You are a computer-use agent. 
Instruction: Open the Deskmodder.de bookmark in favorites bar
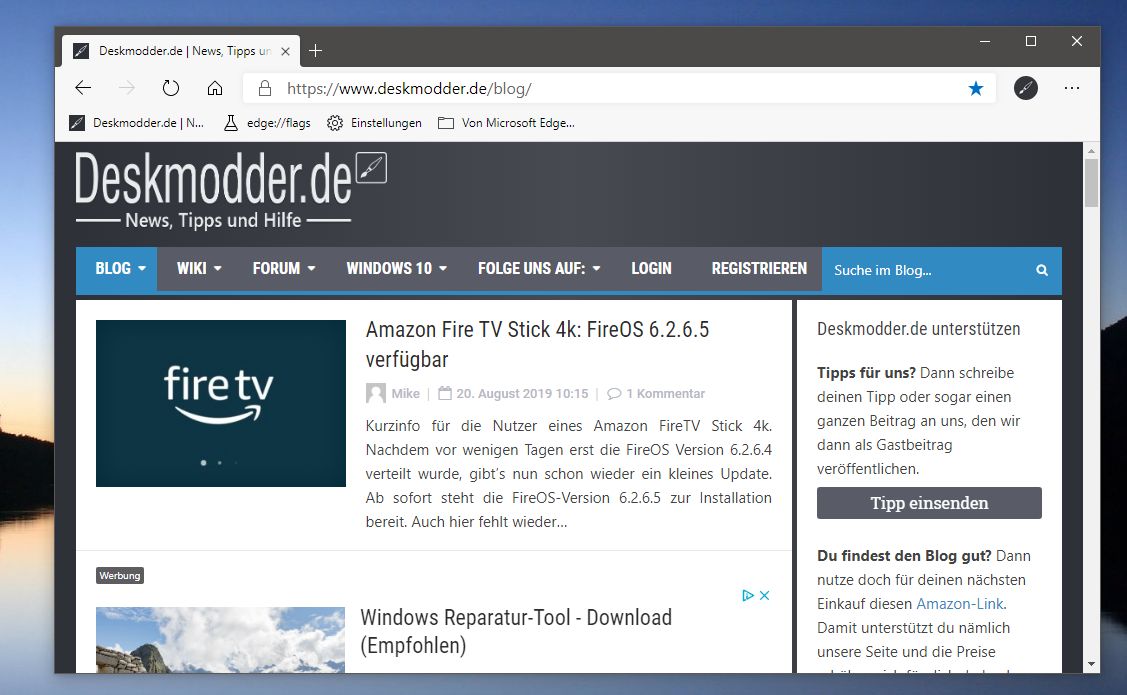click(137, 123)
